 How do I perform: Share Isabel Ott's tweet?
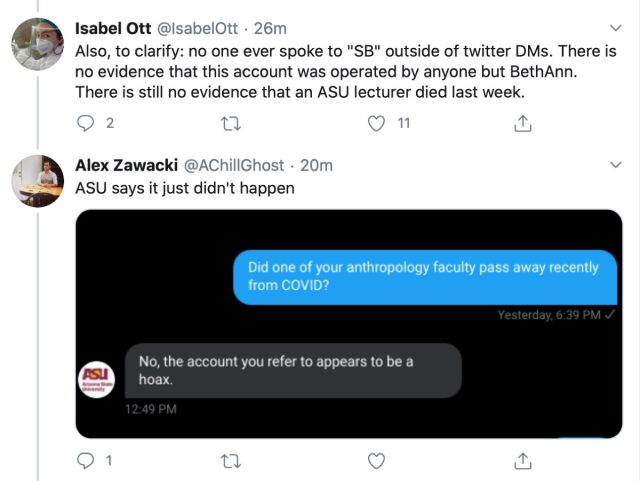point(521,124)
